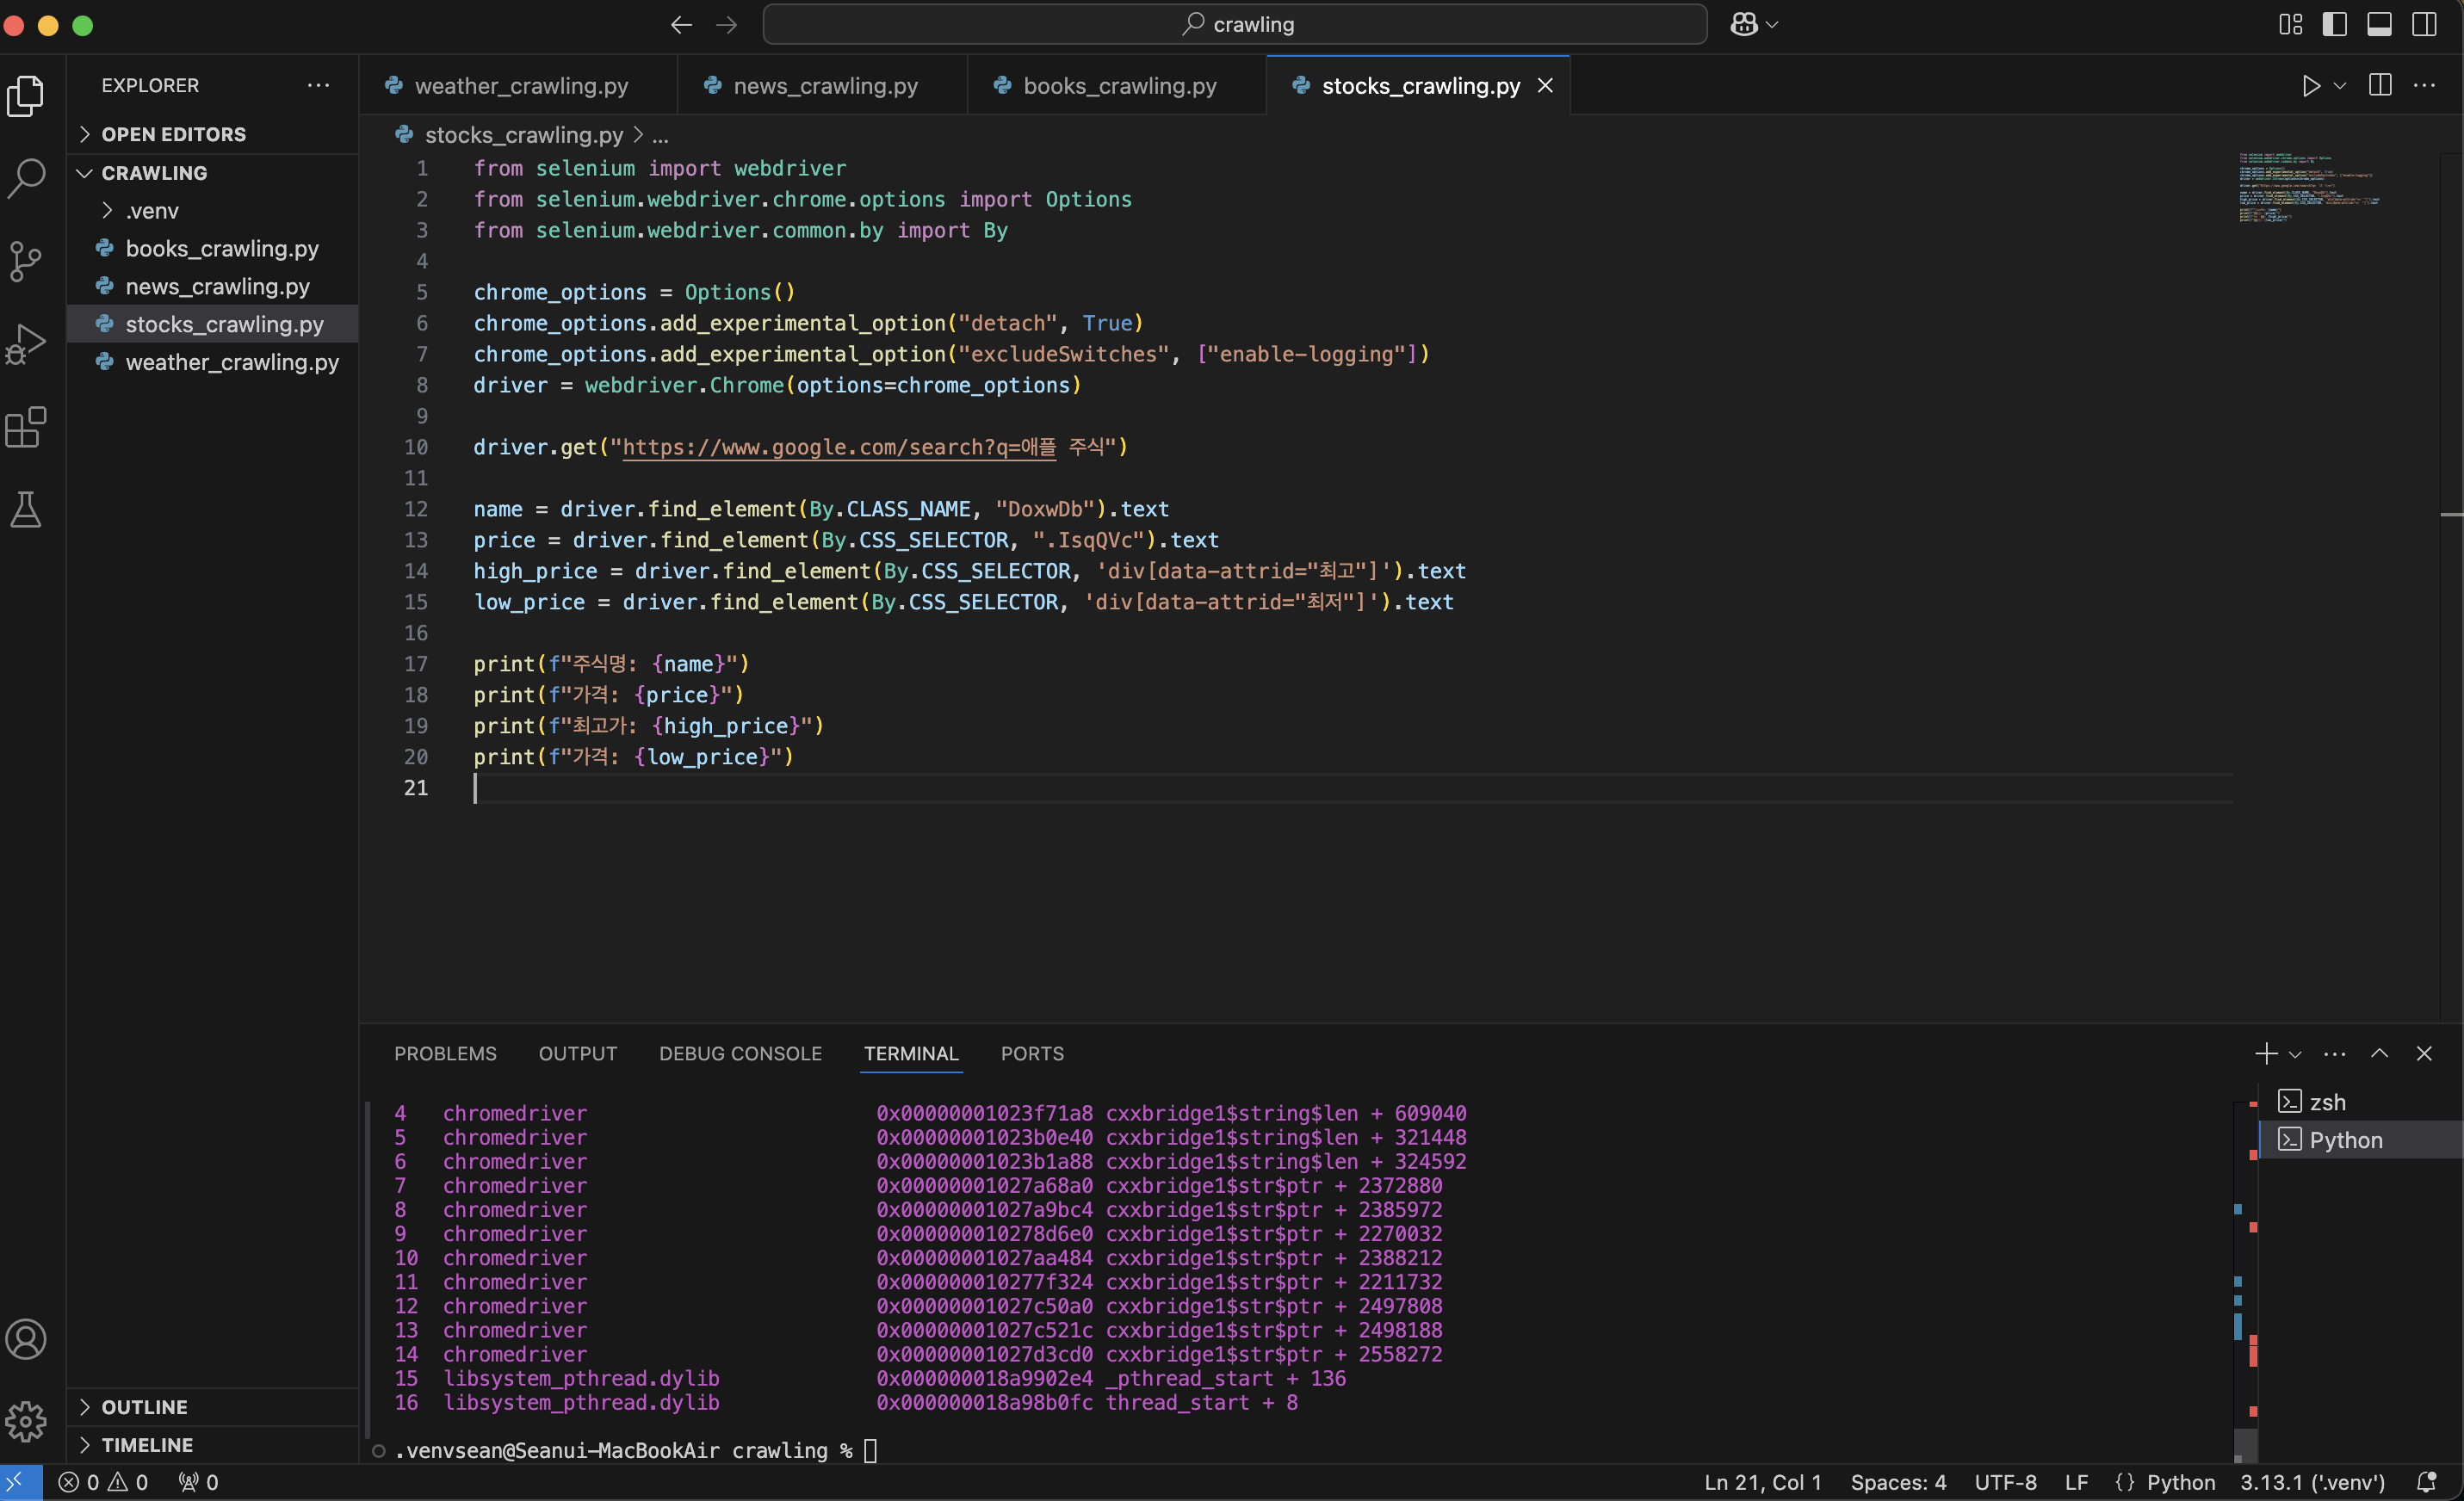Click the terminal scrollbar thumb
This screenshot has height=1501, width=2464.
[2245, 1446]
